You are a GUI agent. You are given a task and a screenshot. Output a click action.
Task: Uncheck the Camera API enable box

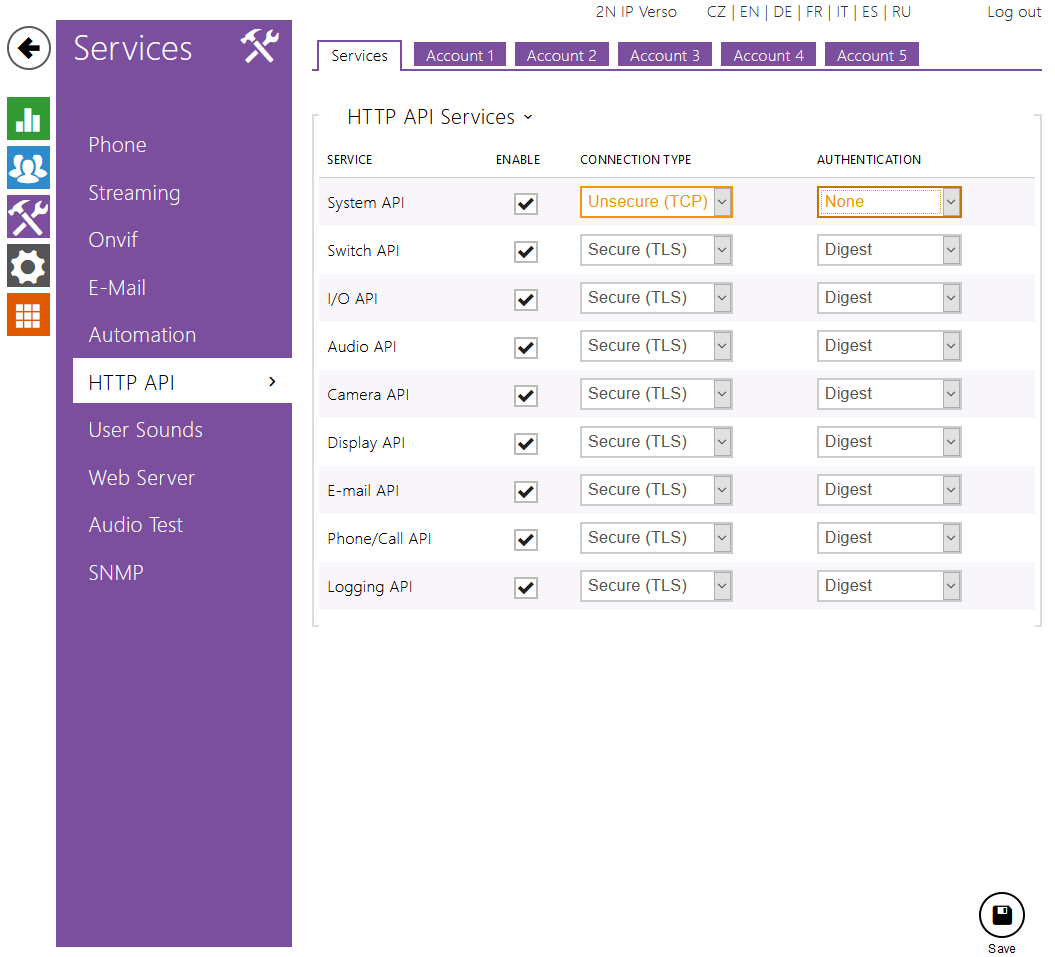pos(525,396)
